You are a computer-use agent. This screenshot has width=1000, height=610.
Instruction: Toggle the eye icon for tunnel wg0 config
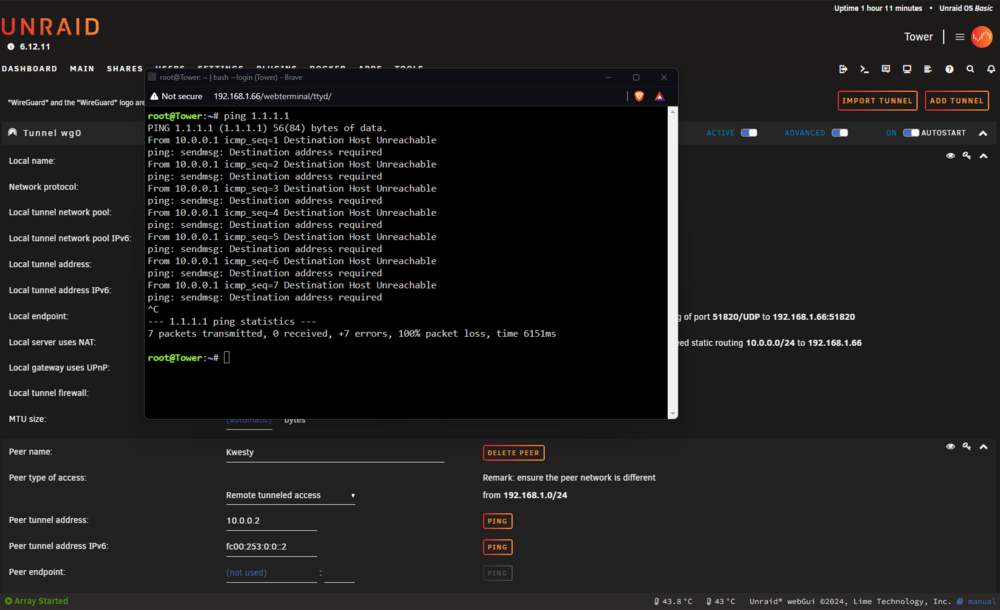tap(950, 156)
